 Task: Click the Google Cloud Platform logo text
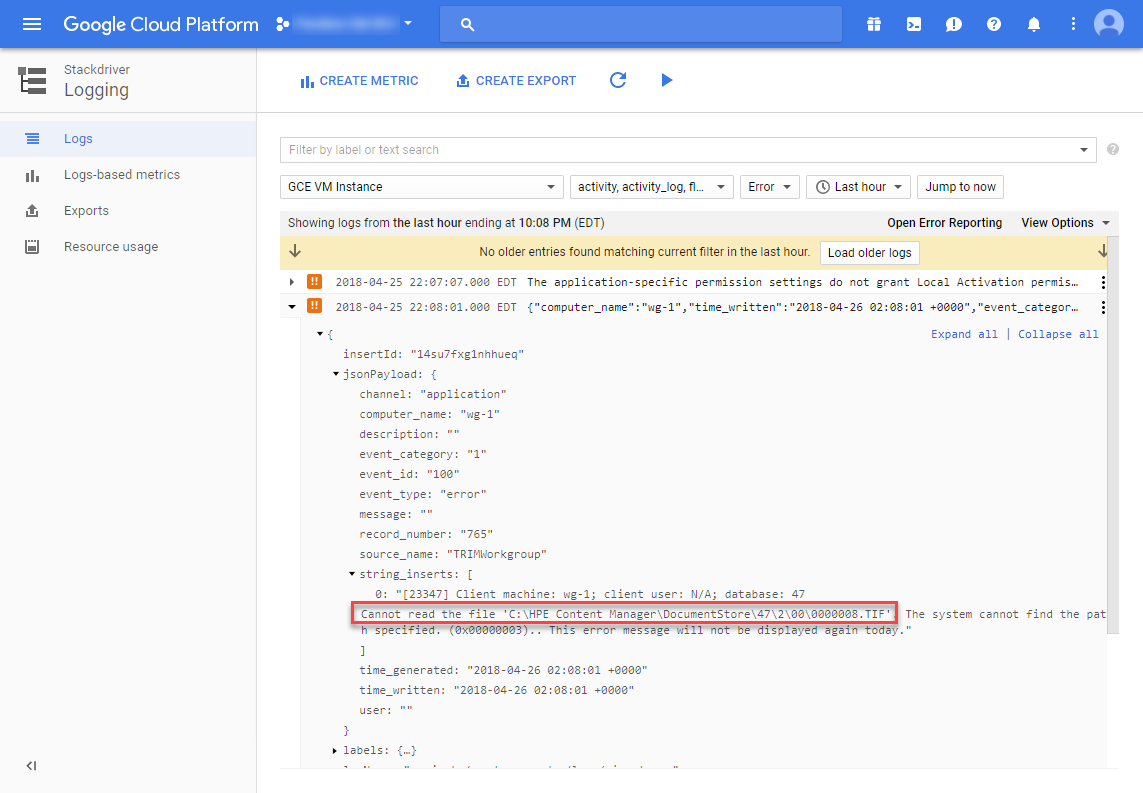pos(161,24)
